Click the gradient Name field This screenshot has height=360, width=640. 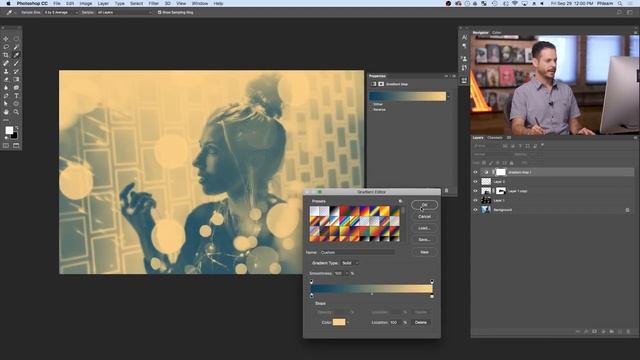pyautogui.click(x=357, y=253)
